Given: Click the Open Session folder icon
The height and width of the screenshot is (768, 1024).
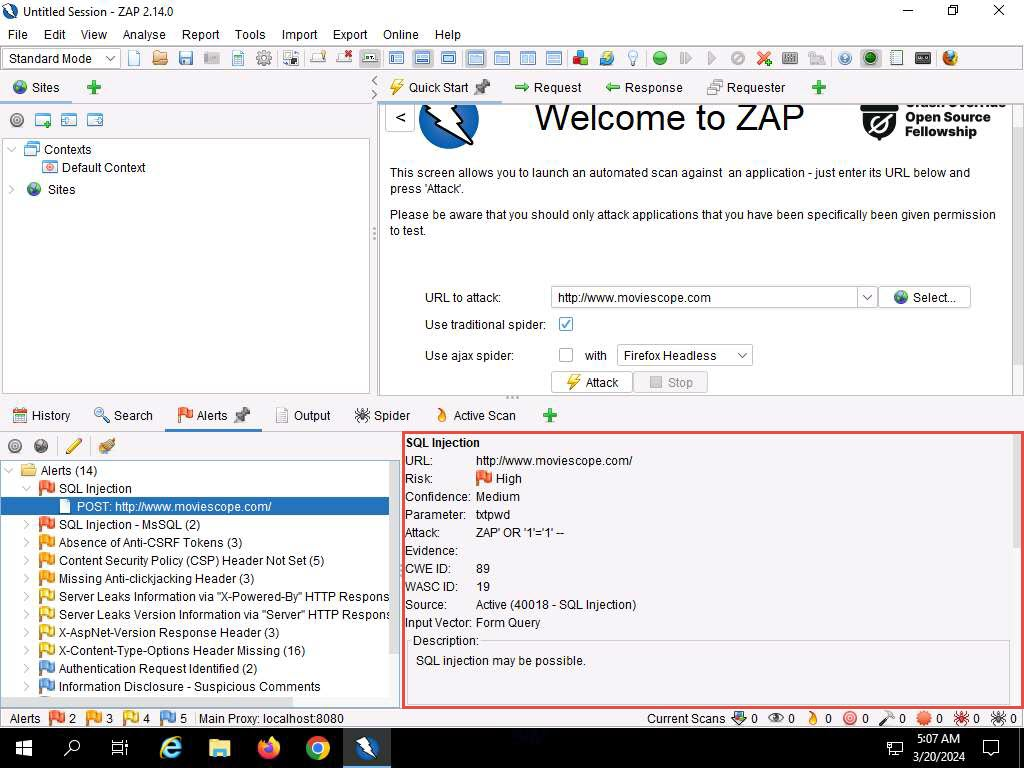Looking at the screenshot, I should [x=160, y=58].
